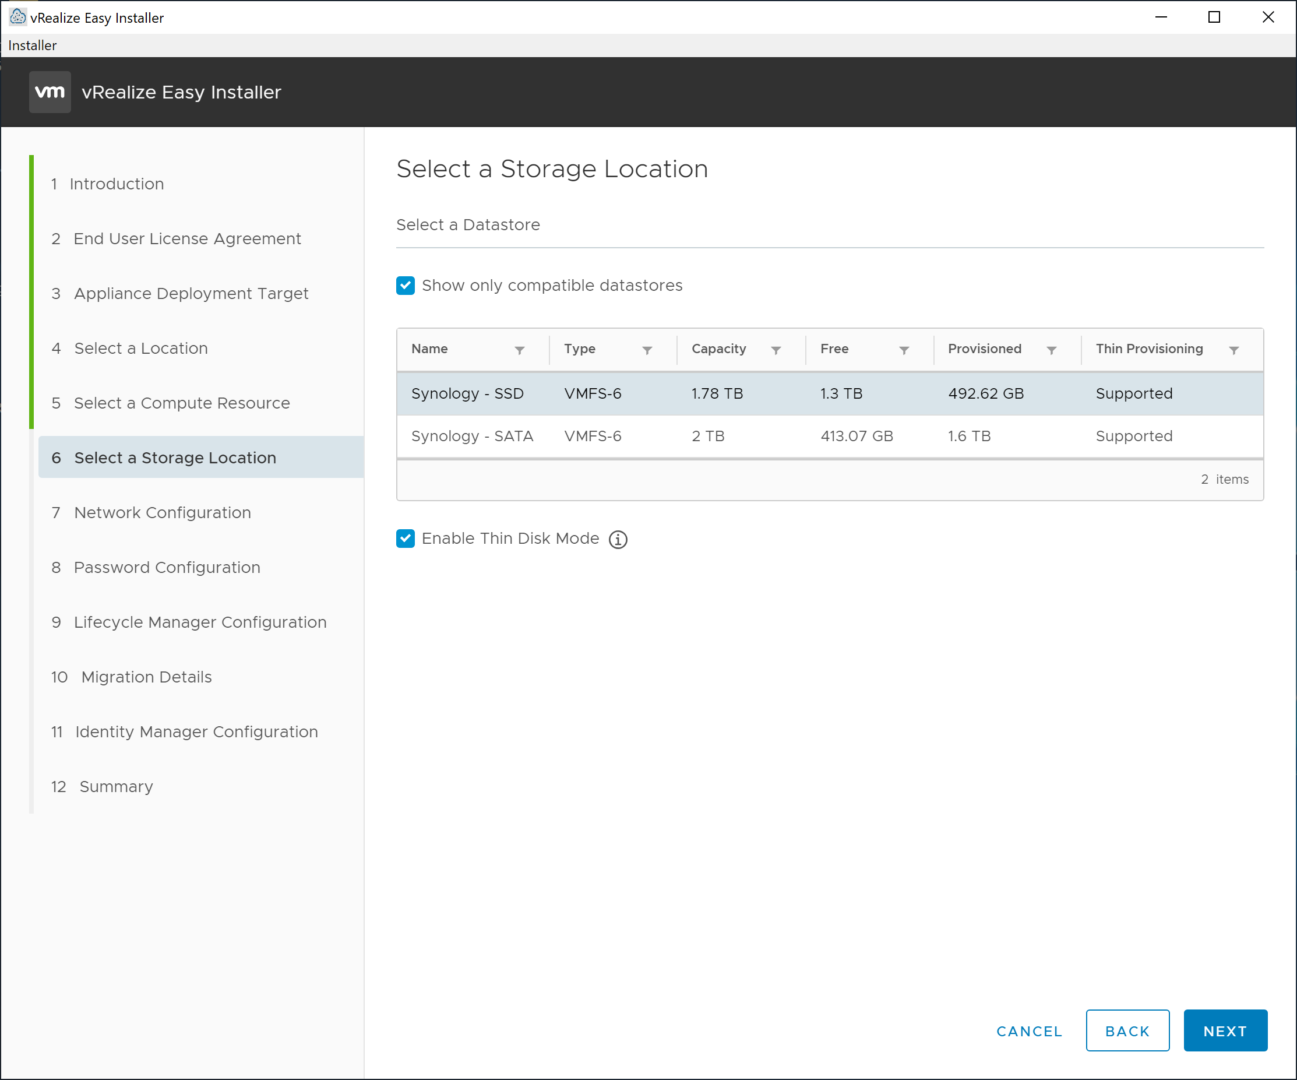Image resolution: width=1297 pixels, height=1080 pixels.
Task: Open the Summary step in sidebar
Action: pos(116,787)
